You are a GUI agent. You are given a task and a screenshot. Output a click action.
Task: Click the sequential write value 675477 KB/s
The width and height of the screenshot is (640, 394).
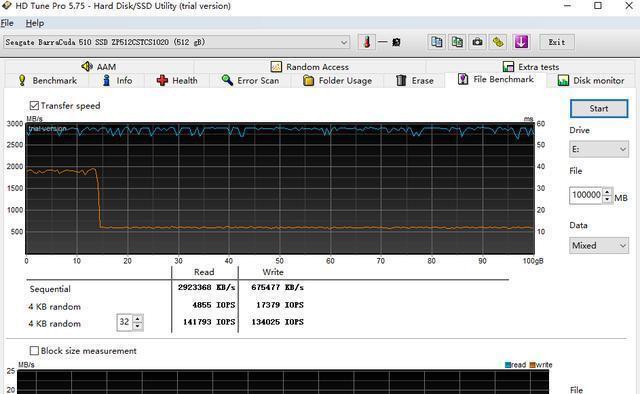click(x=277, y=287)
